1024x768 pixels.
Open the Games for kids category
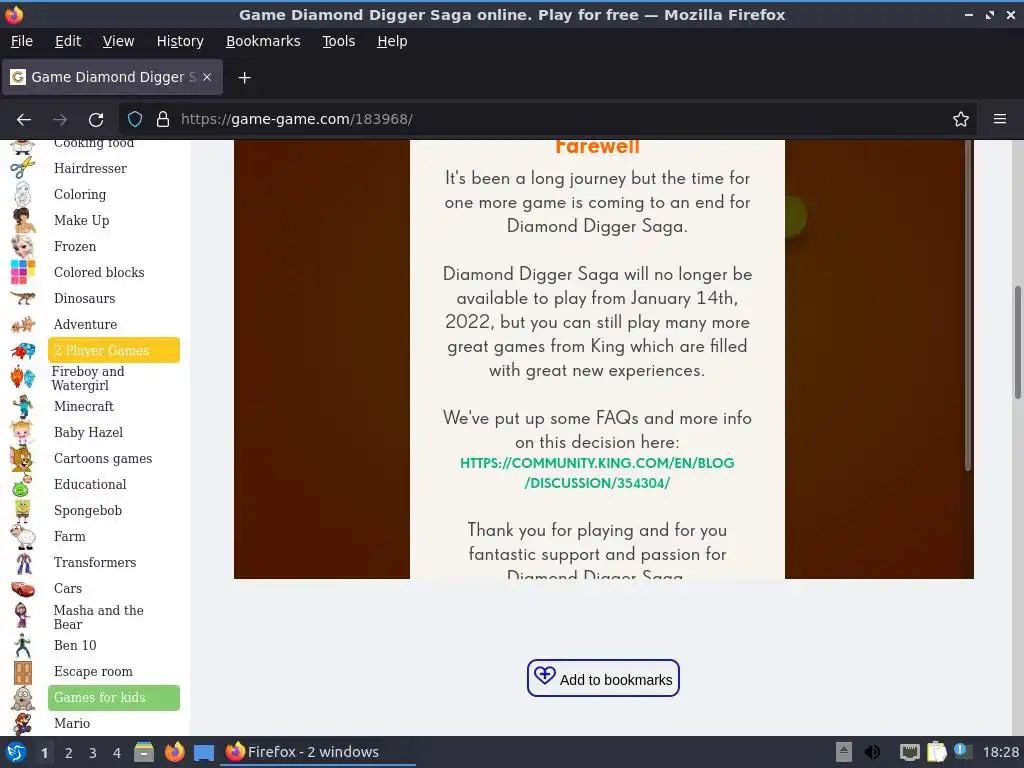114,697
